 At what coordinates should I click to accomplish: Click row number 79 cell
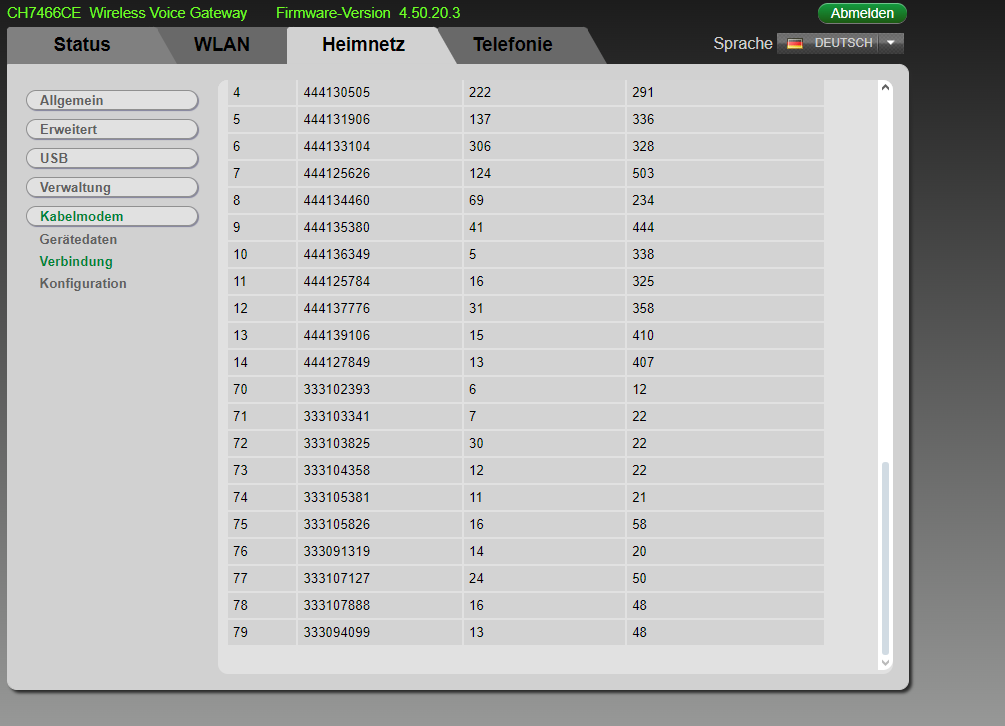[262, 632]
